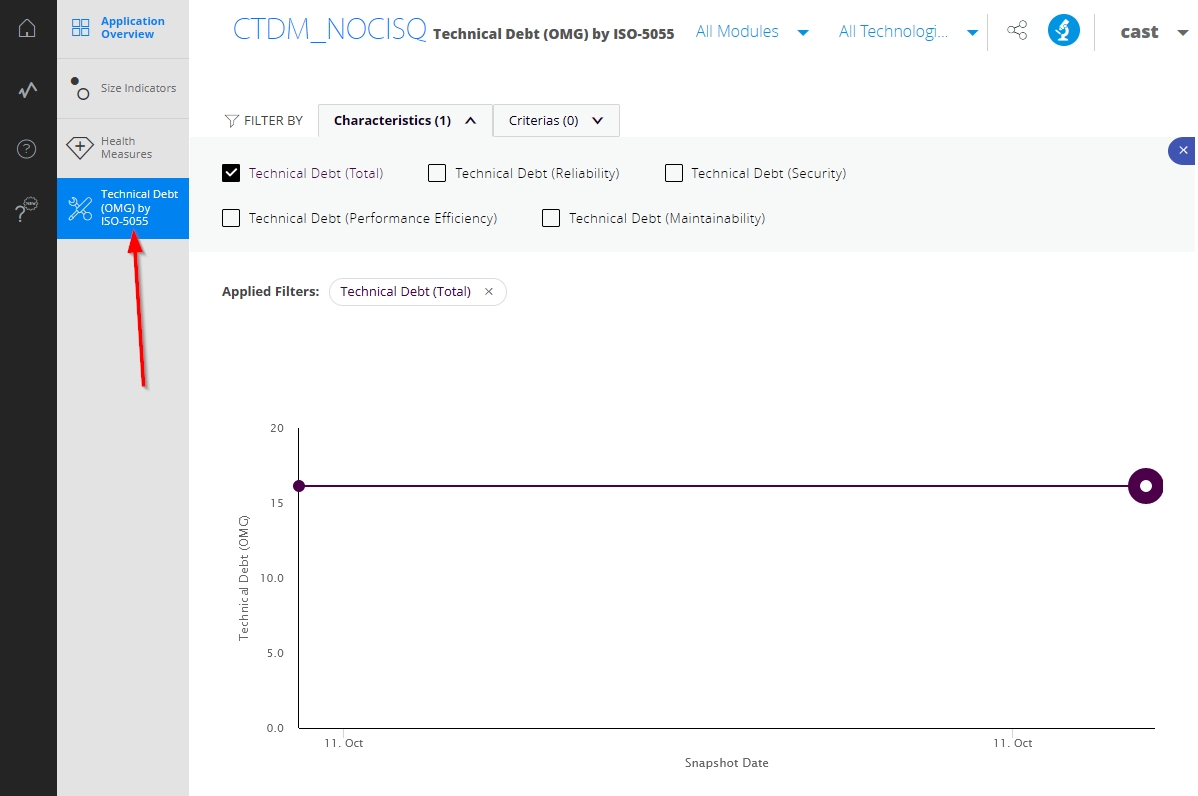Image resolution: width=1198 pixels, height=796 pixels.
Task: Open the what's new question icon
Action: pos(27,210)
